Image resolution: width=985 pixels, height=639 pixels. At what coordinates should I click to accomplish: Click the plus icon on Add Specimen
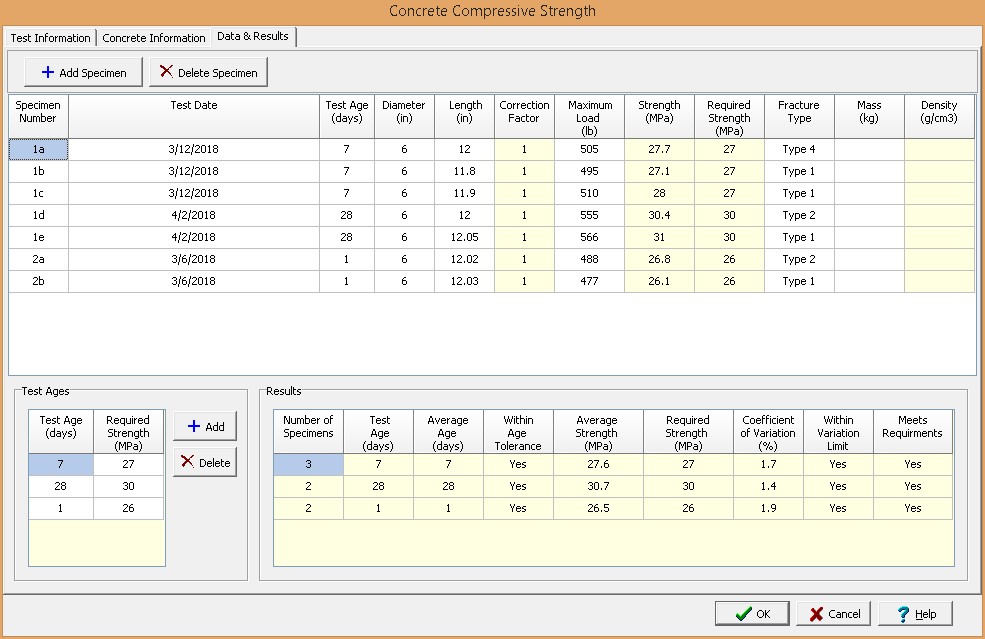click(47, 72)
